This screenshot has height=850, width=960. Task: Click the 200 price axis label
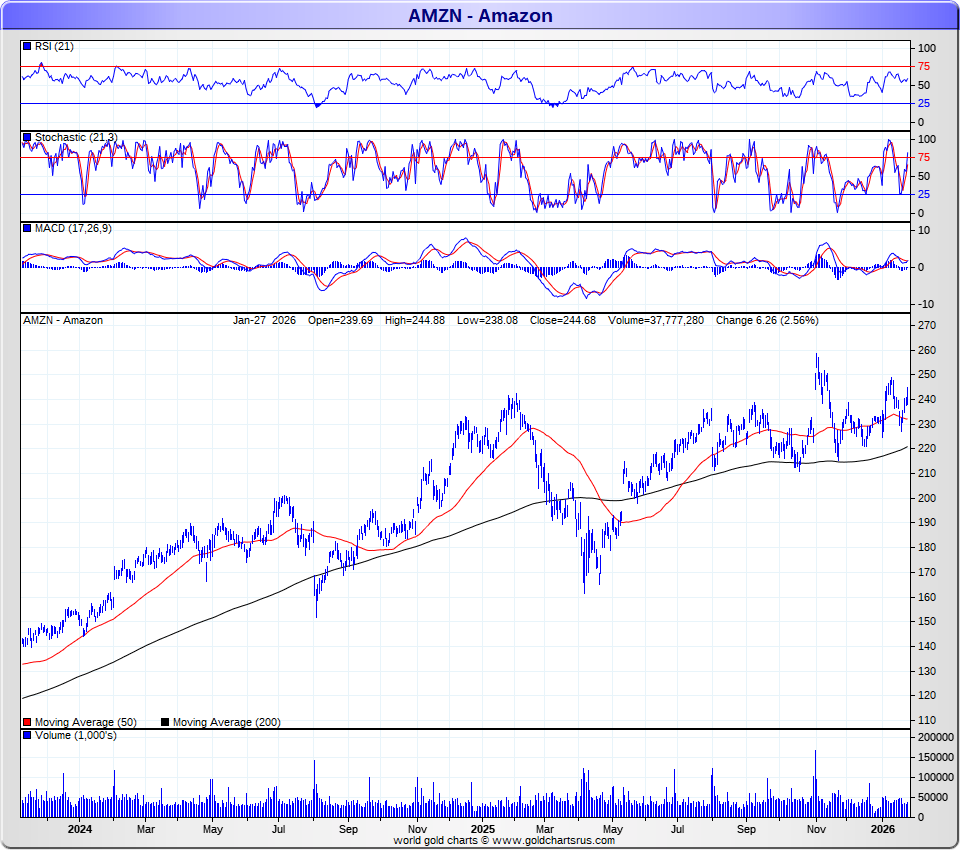coord(927,498)
